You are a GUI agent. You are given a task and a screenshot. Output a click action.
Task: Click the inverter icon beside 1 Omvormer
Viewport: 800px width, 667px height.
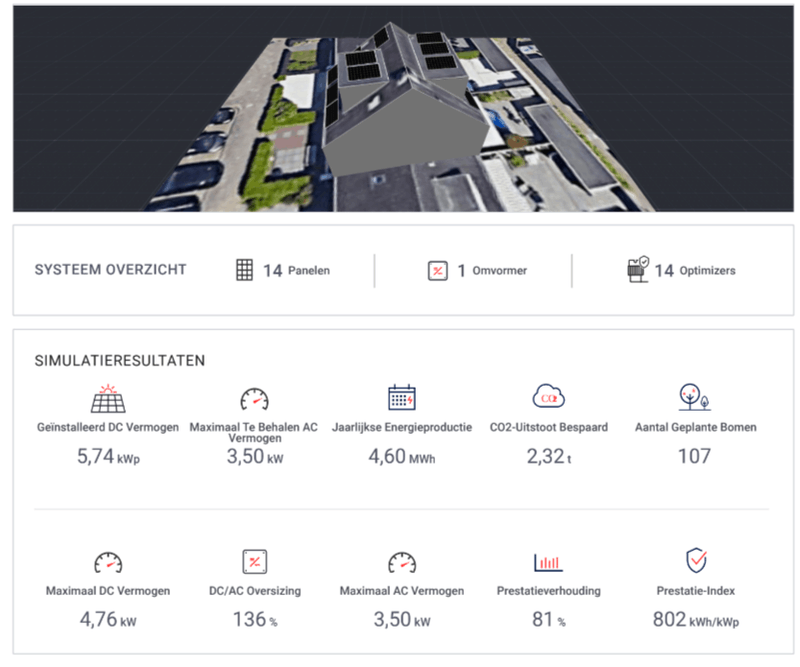click(438, 270)
